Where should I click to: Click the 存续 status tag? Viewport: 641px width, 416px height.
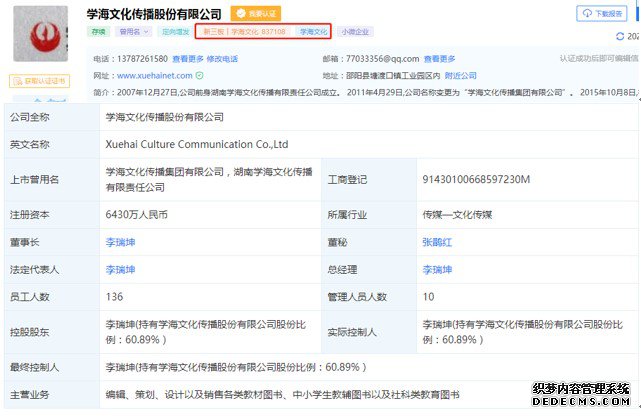coord(99,31)
